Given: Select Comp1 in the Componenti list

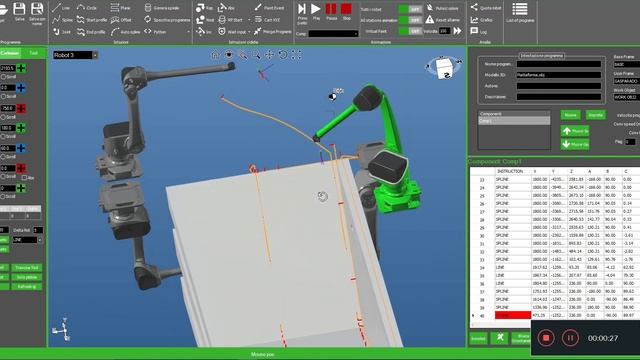Looking at the screenshot, I should click(514, 121).
